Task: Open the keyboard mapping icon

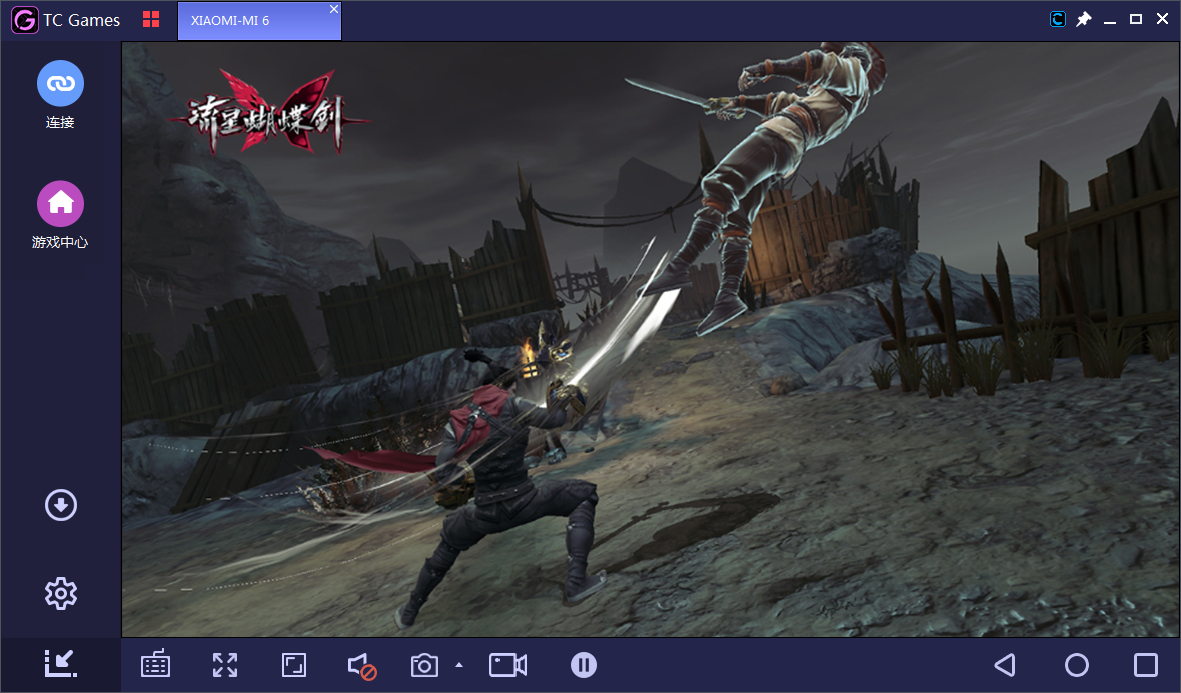Action: tap(155, 664)
